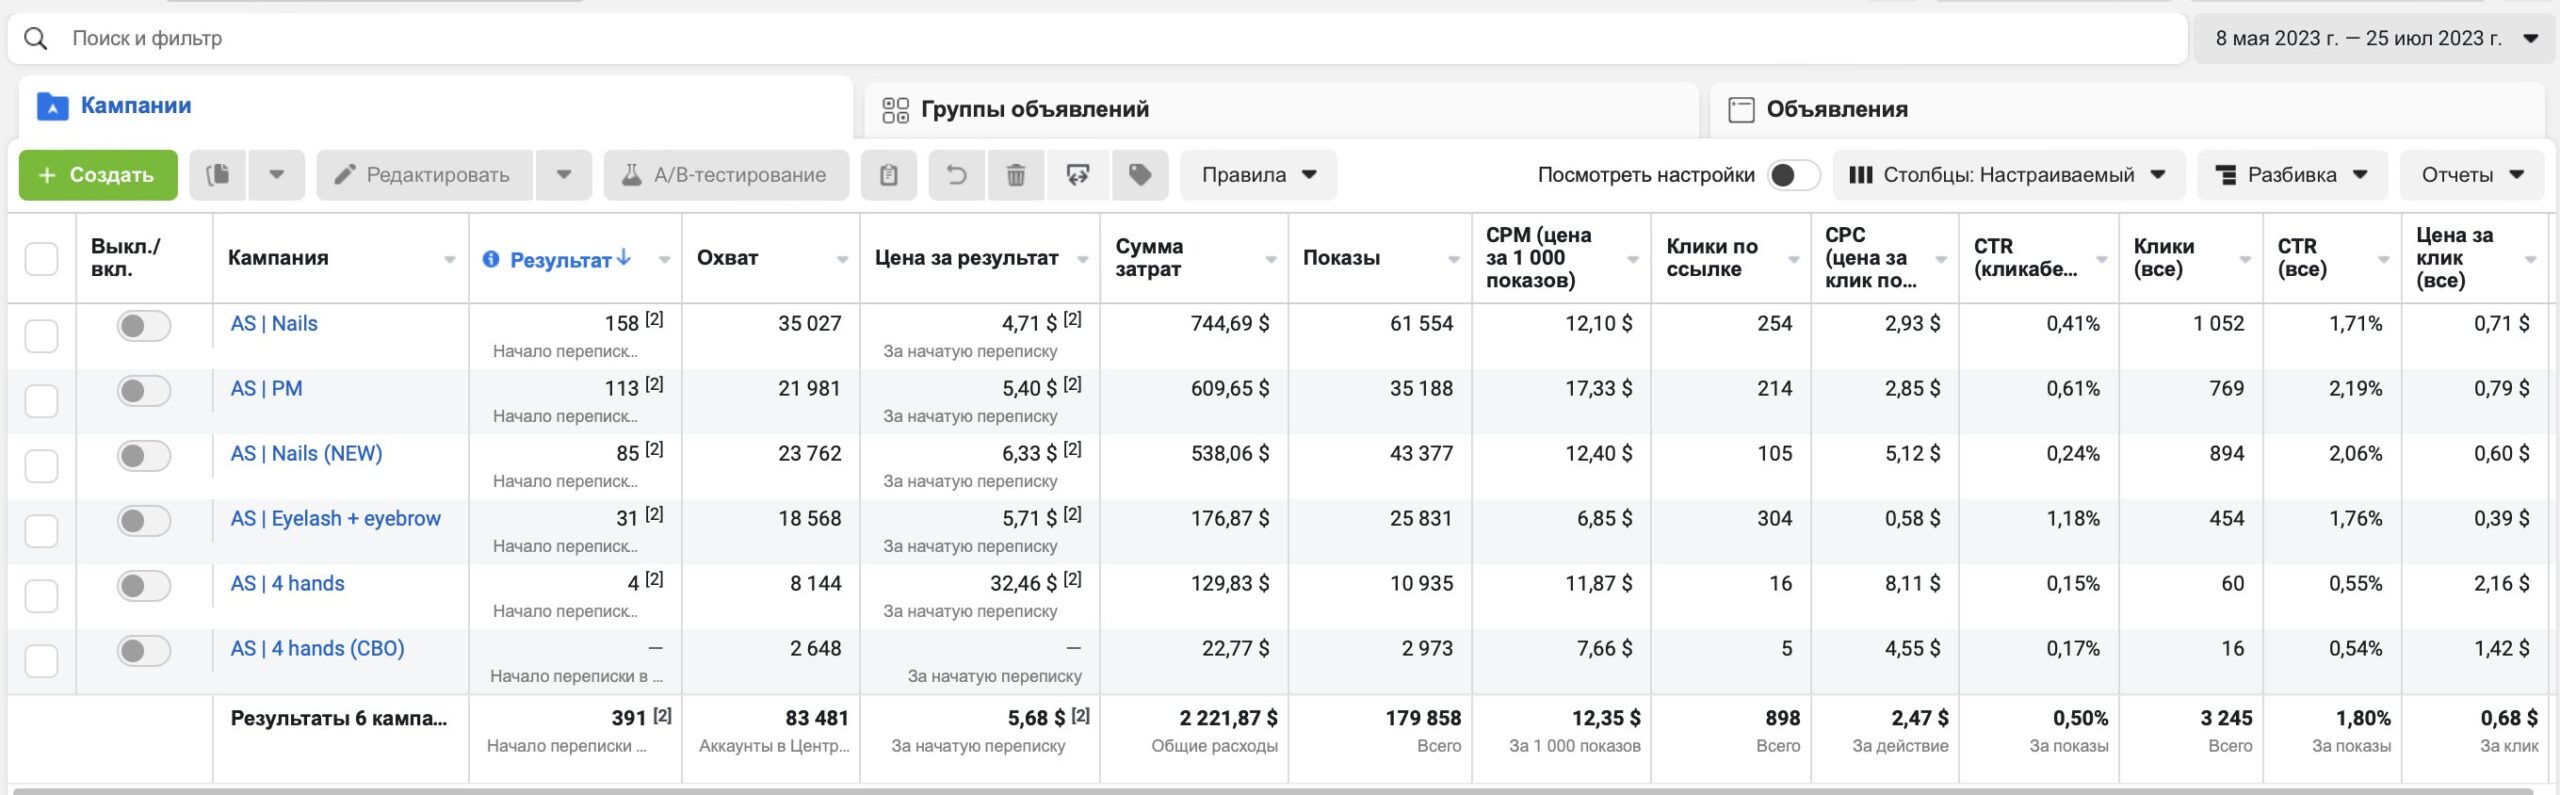The height and width of the screenshot is (795, 2560).
Task: Click the Показы column header
Action: 1380,258
